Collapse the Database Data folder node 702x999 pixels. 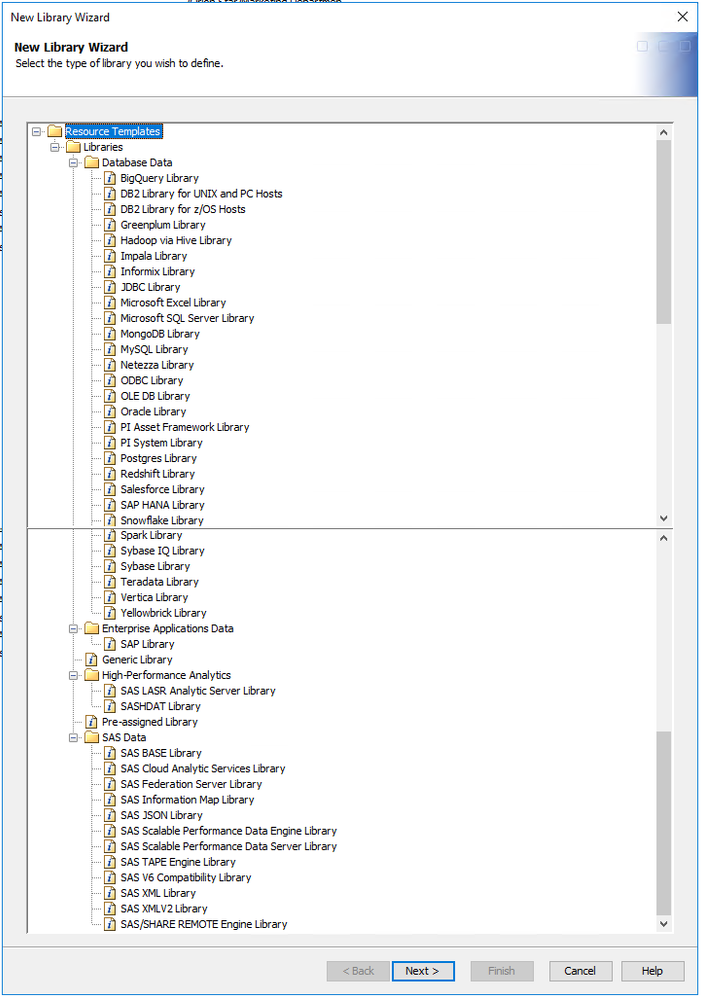[73, 162]
